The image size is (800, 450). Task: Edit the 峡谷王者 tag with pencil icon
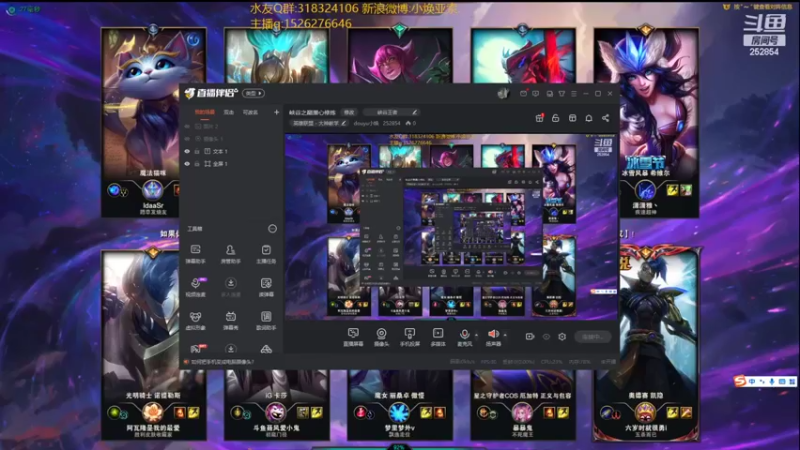coord(414,112)
